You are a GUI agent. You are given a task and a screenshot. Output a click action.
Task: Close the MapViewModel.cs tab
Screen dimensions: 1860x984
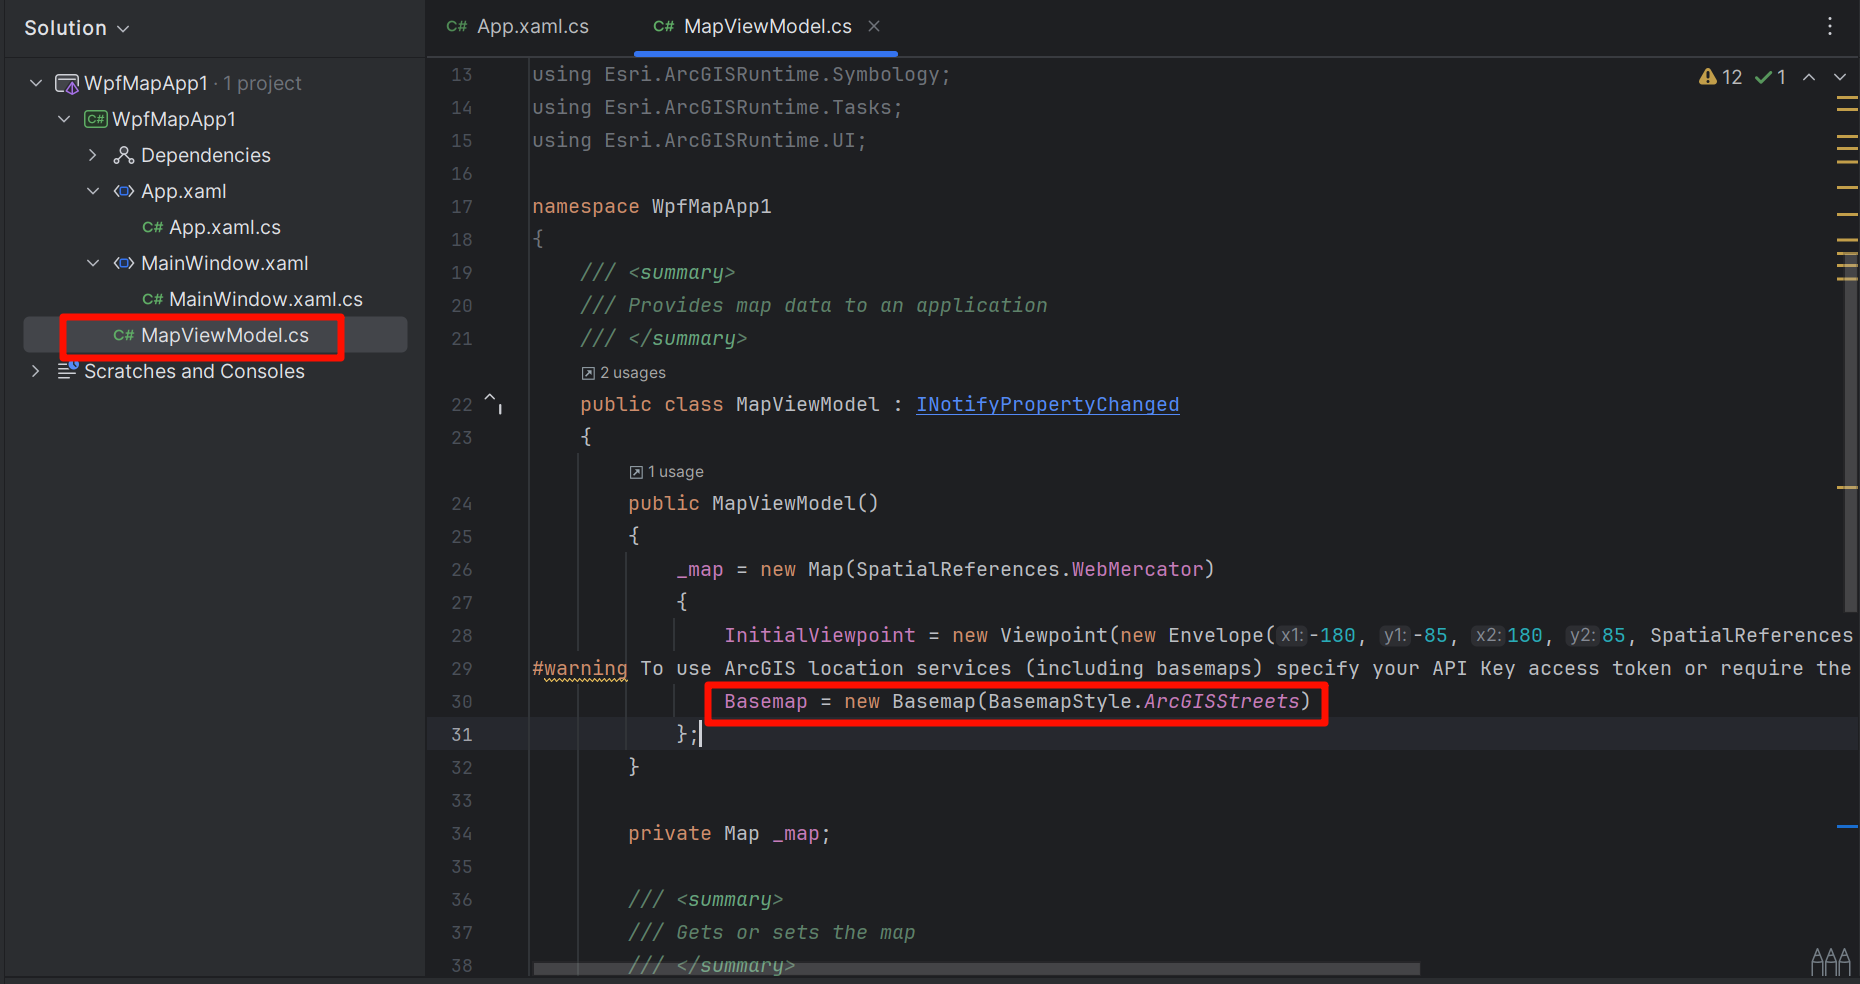pos(874,26)
